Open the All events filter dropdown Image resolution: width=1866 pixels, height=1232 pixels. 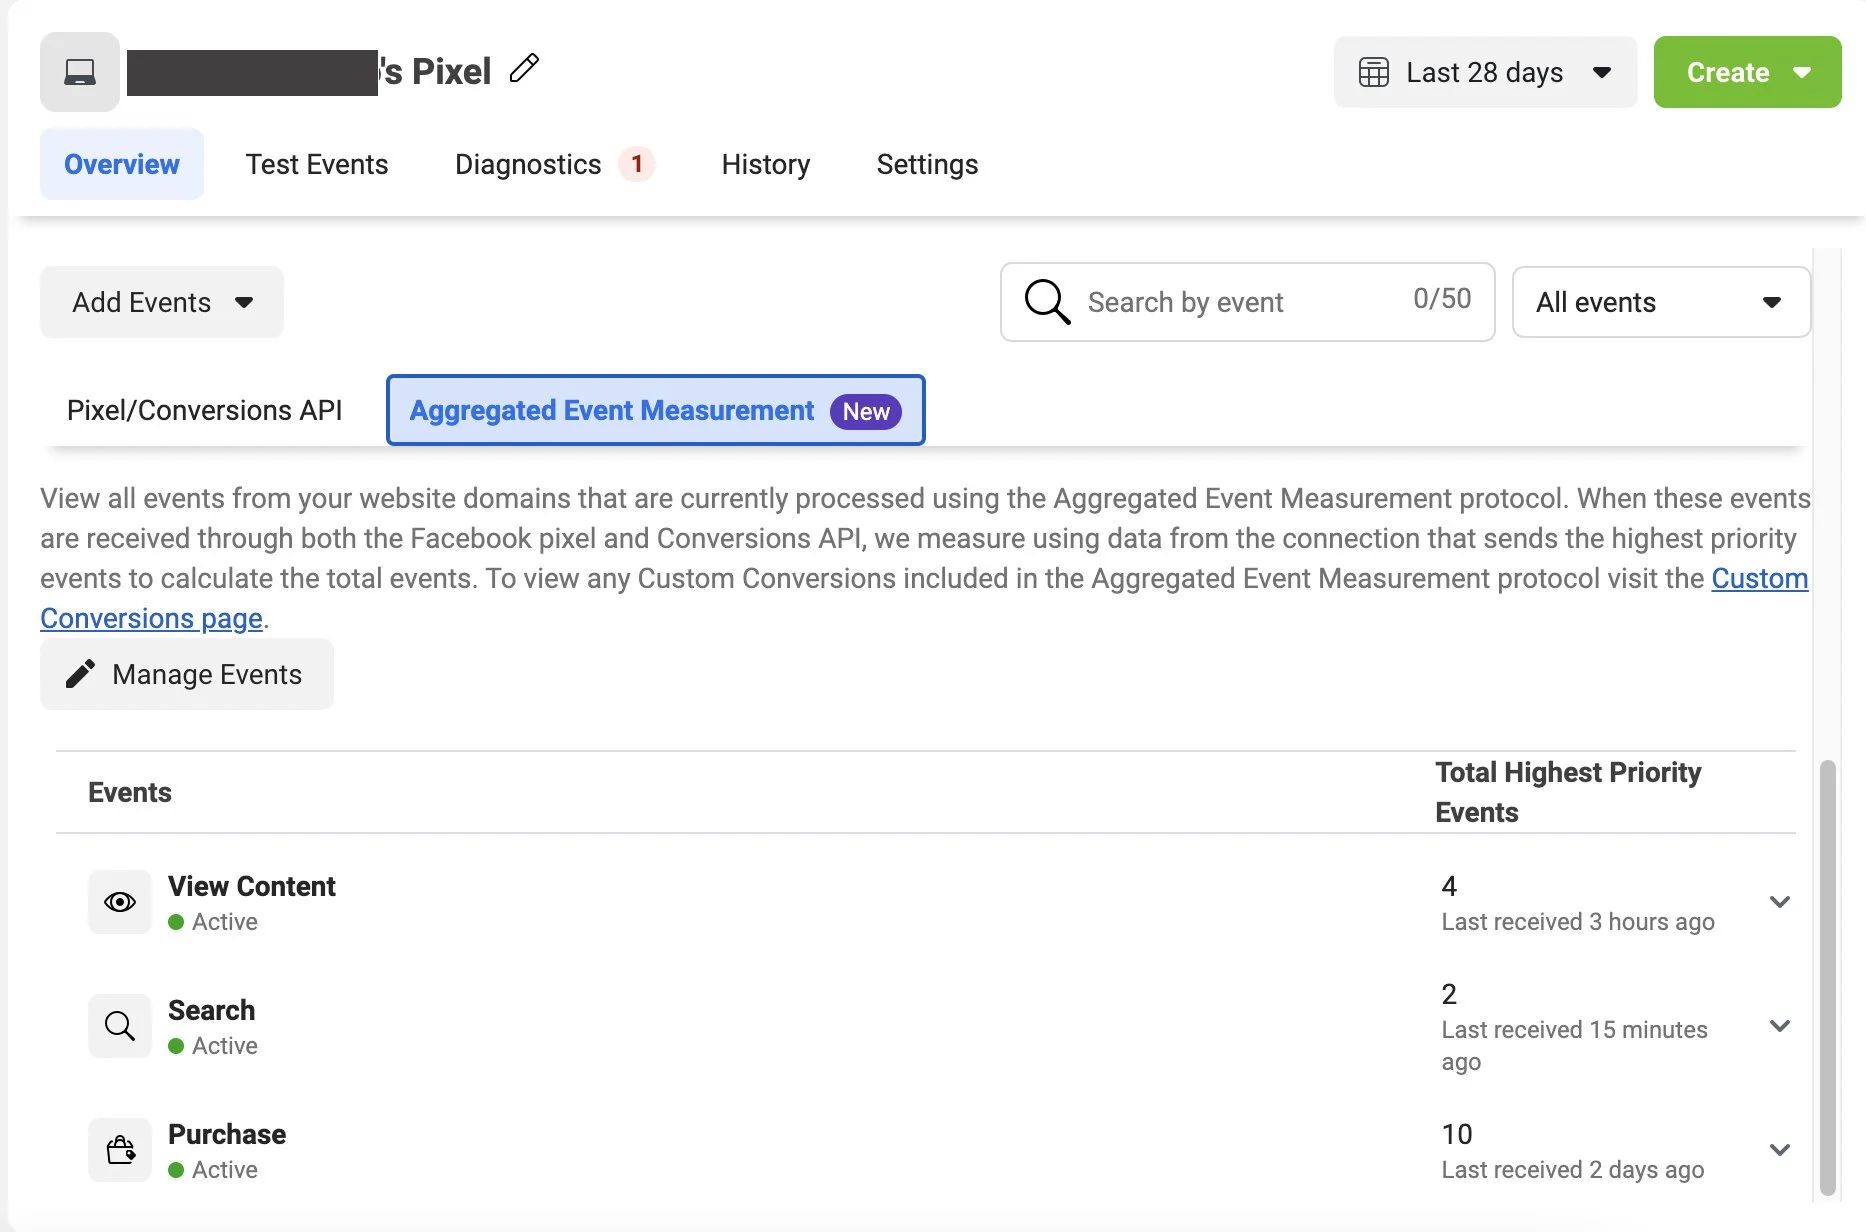click(1661, 302)
